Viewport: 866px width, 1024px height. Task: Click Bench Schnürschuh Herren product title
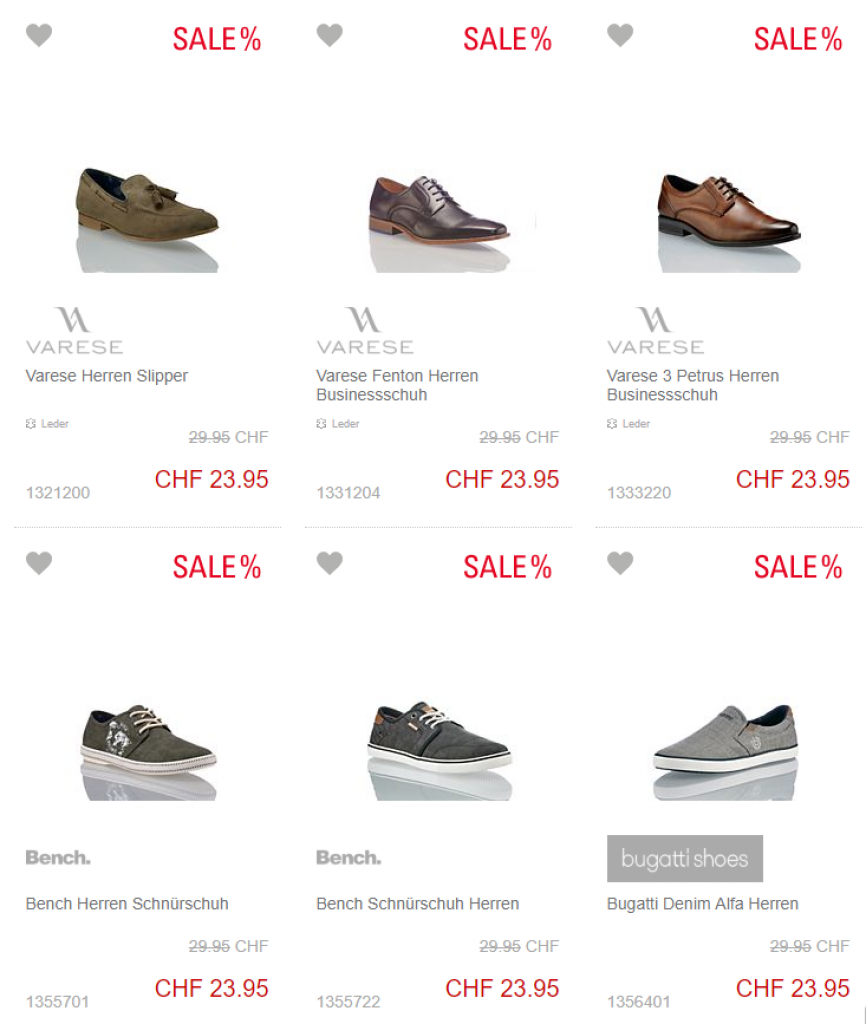[x=417, y=904]
